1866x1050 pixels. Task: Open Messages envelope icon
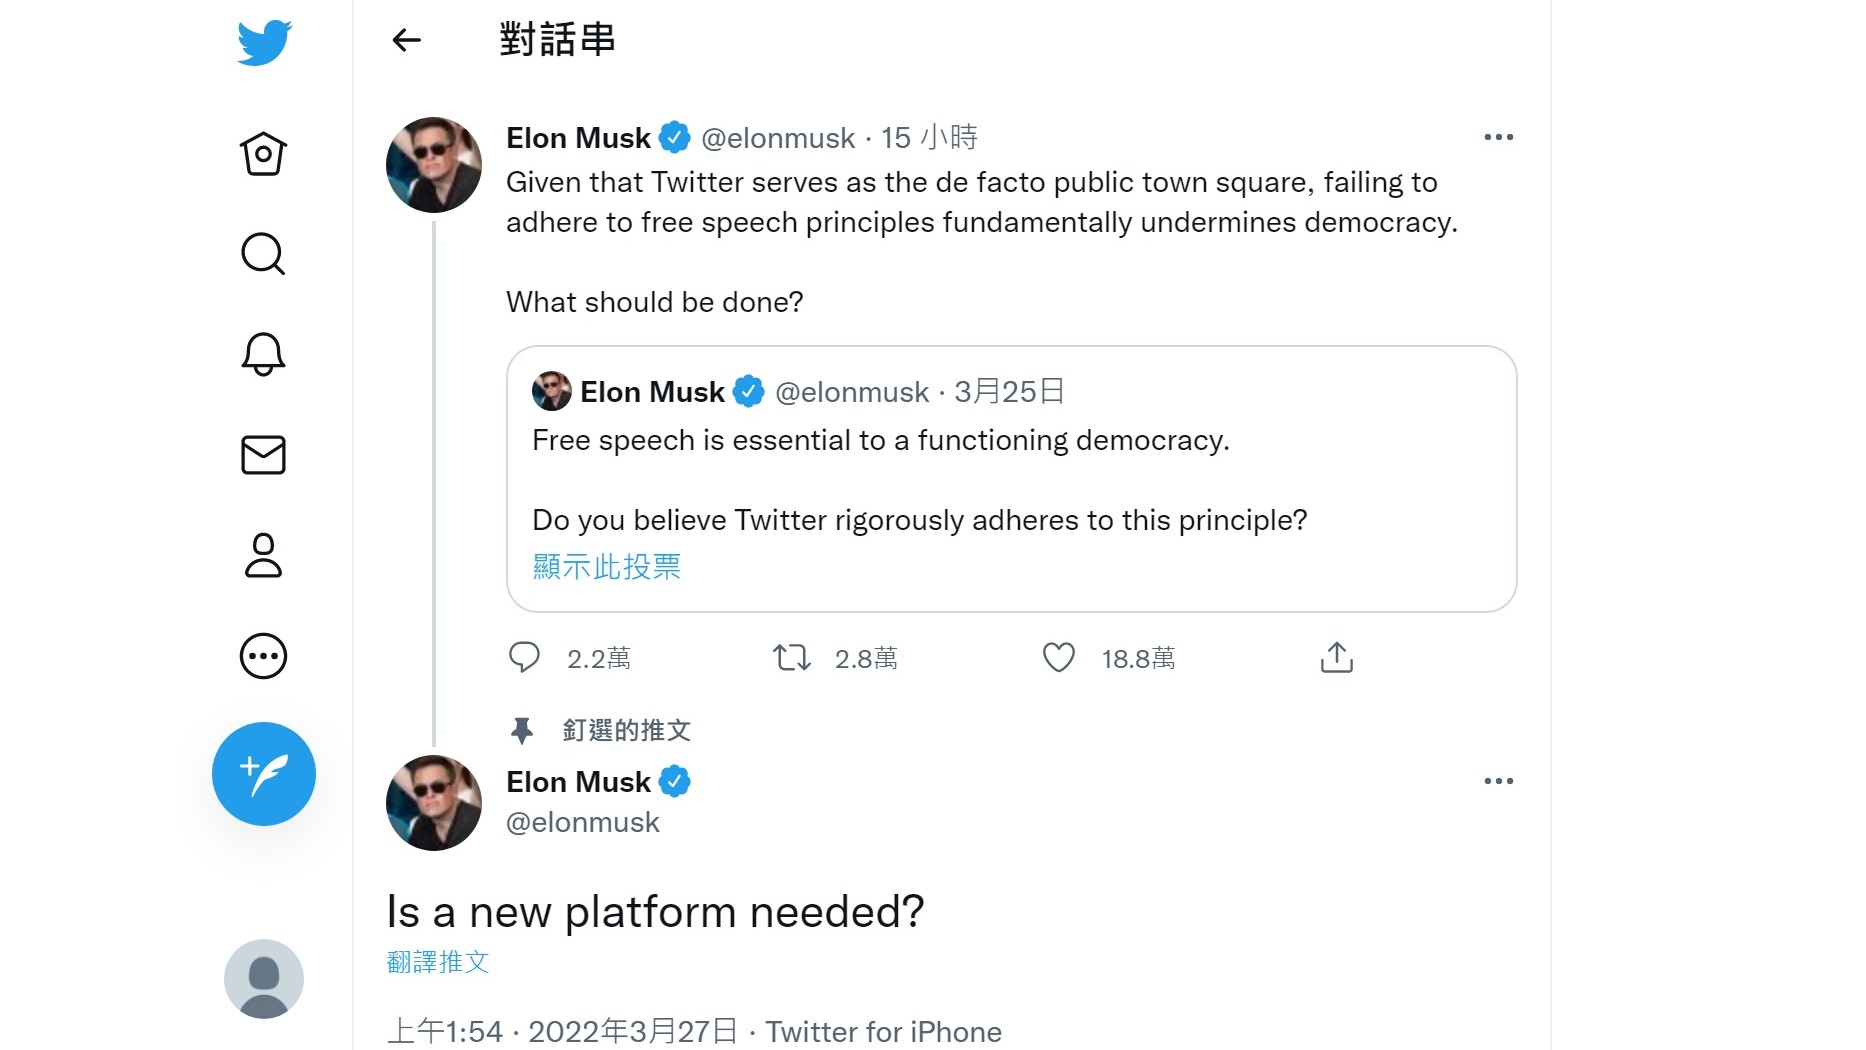263,455
